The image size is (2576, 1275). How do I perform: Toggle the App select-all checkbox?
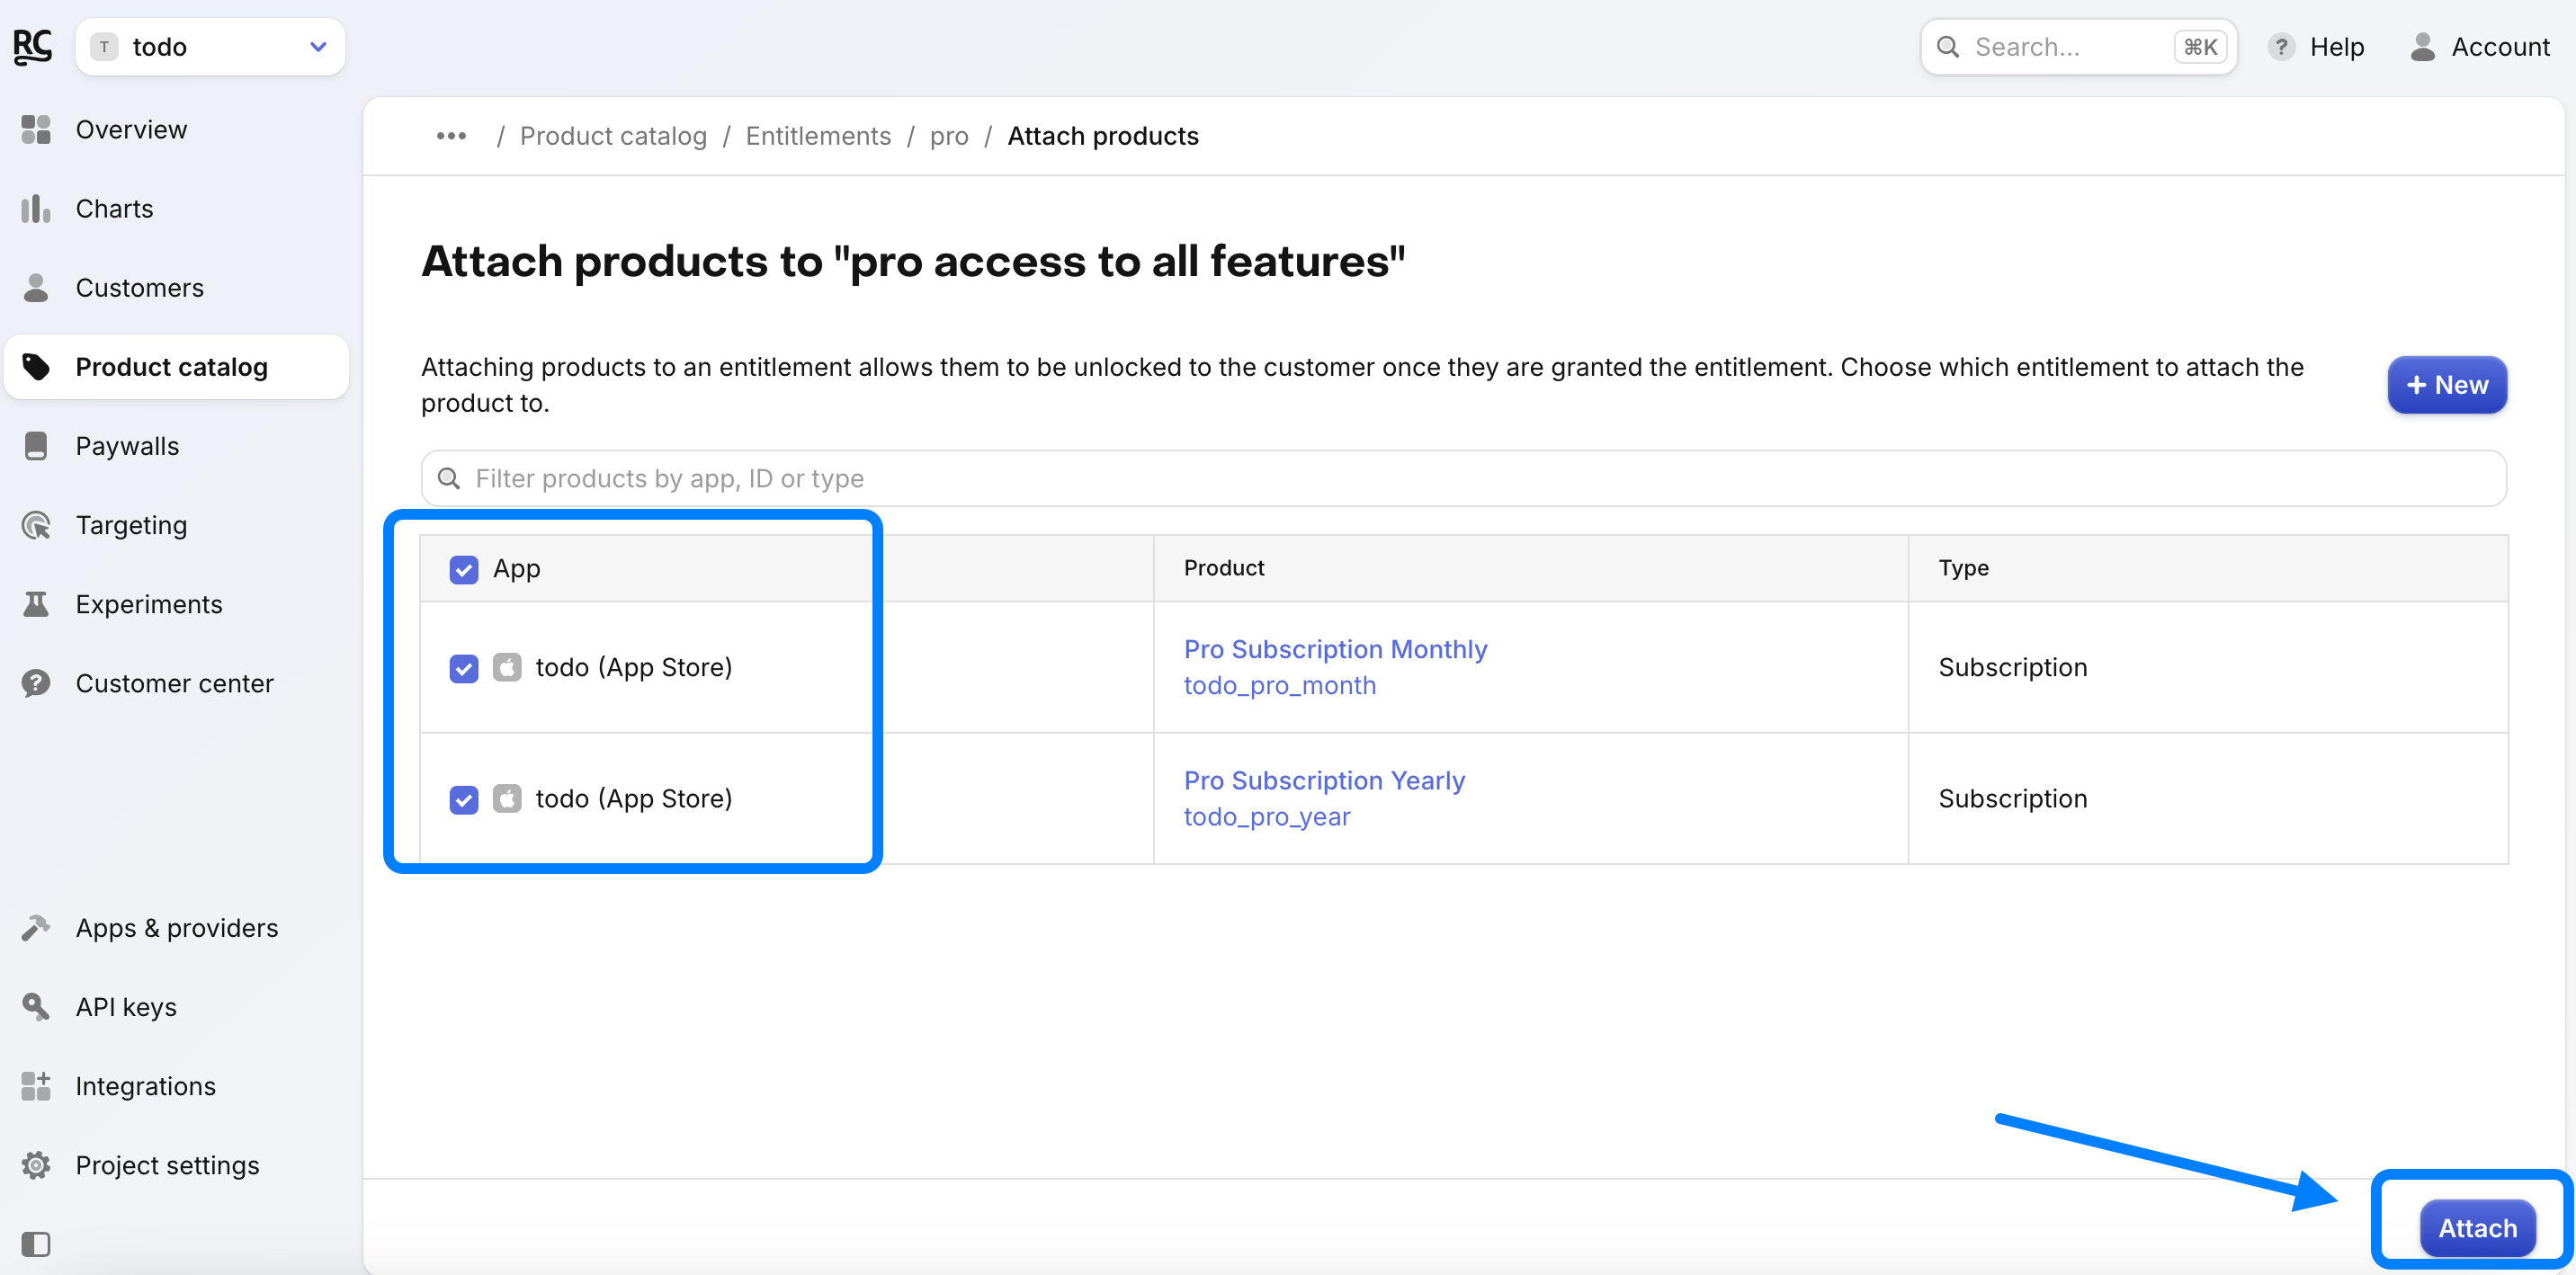coord(464,569)
